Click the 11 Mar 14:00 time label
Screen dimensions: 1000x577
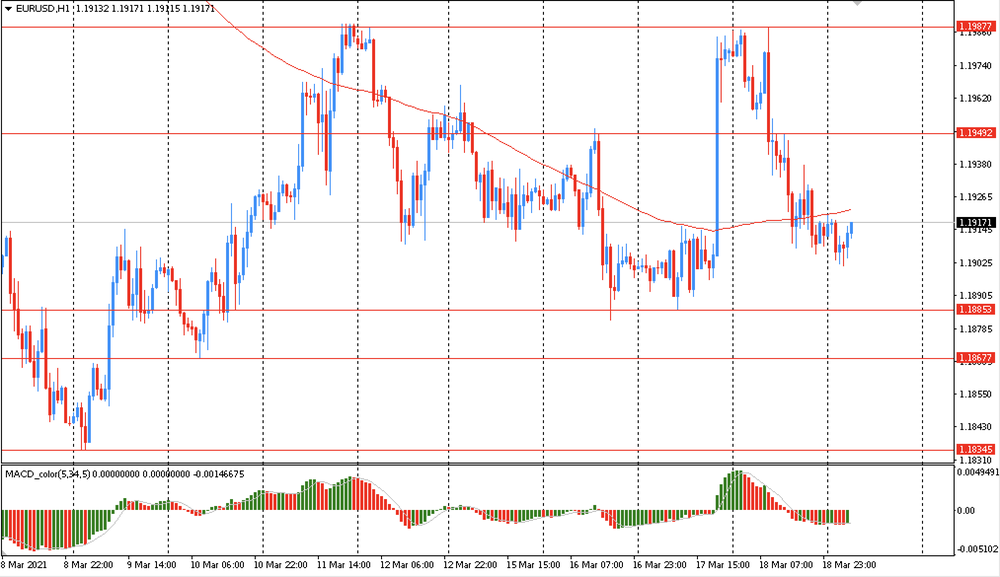click(343, 565)
